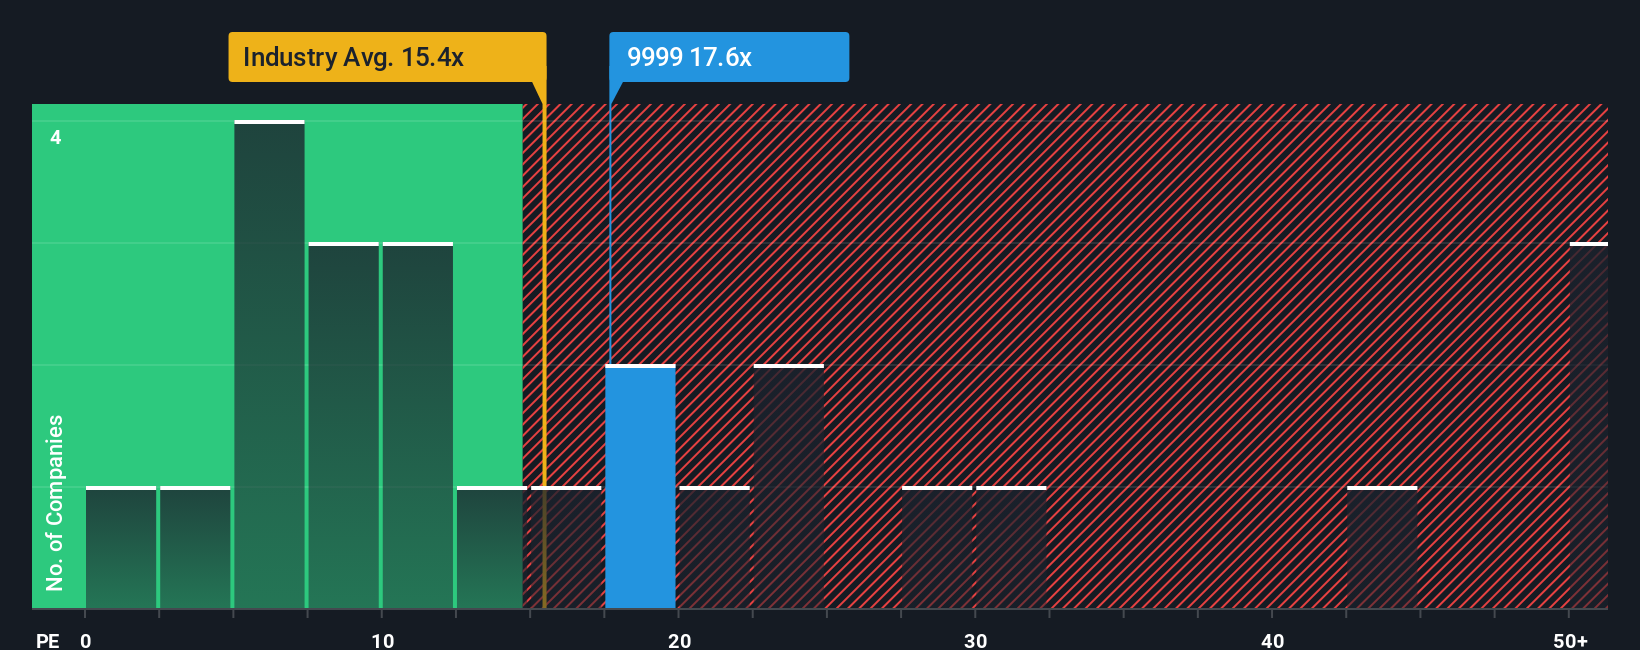The width and height of the screenshot is (1640, 650).
Task: Select the last green bar before PE 15
Action: click(492, 548)
